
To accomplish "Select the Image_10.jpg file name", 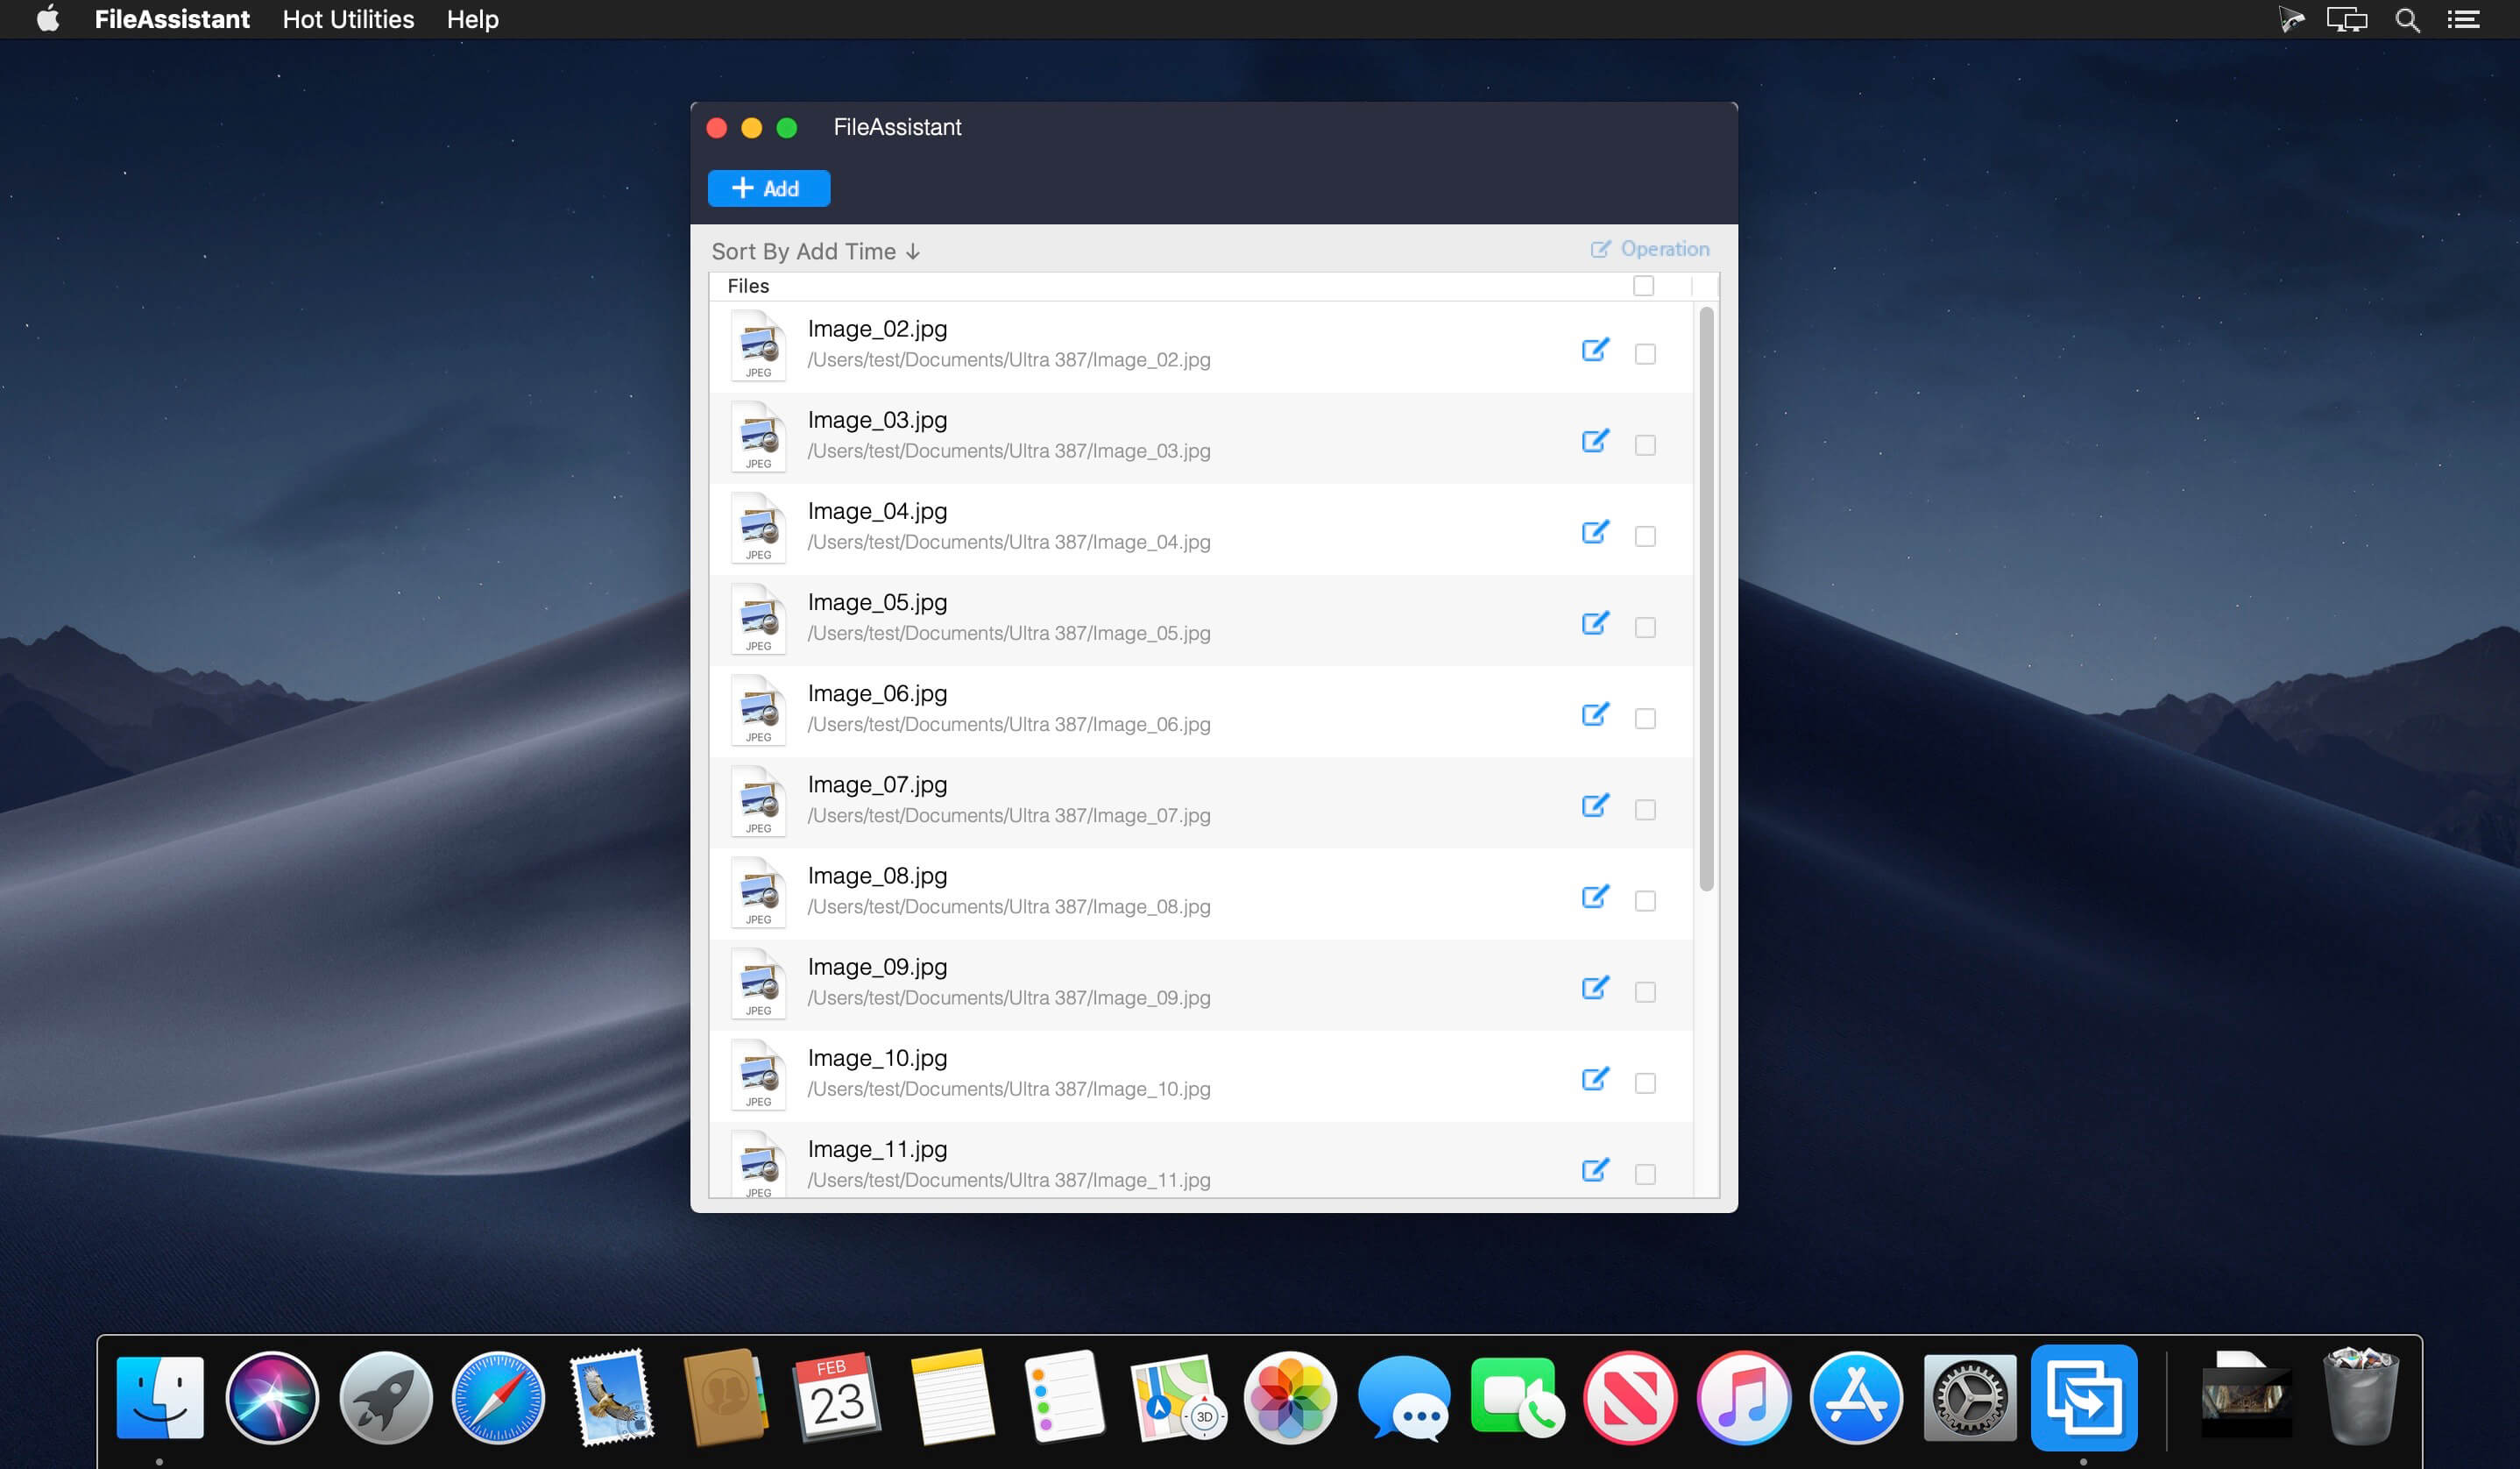I will click(x=877, y=1058).
